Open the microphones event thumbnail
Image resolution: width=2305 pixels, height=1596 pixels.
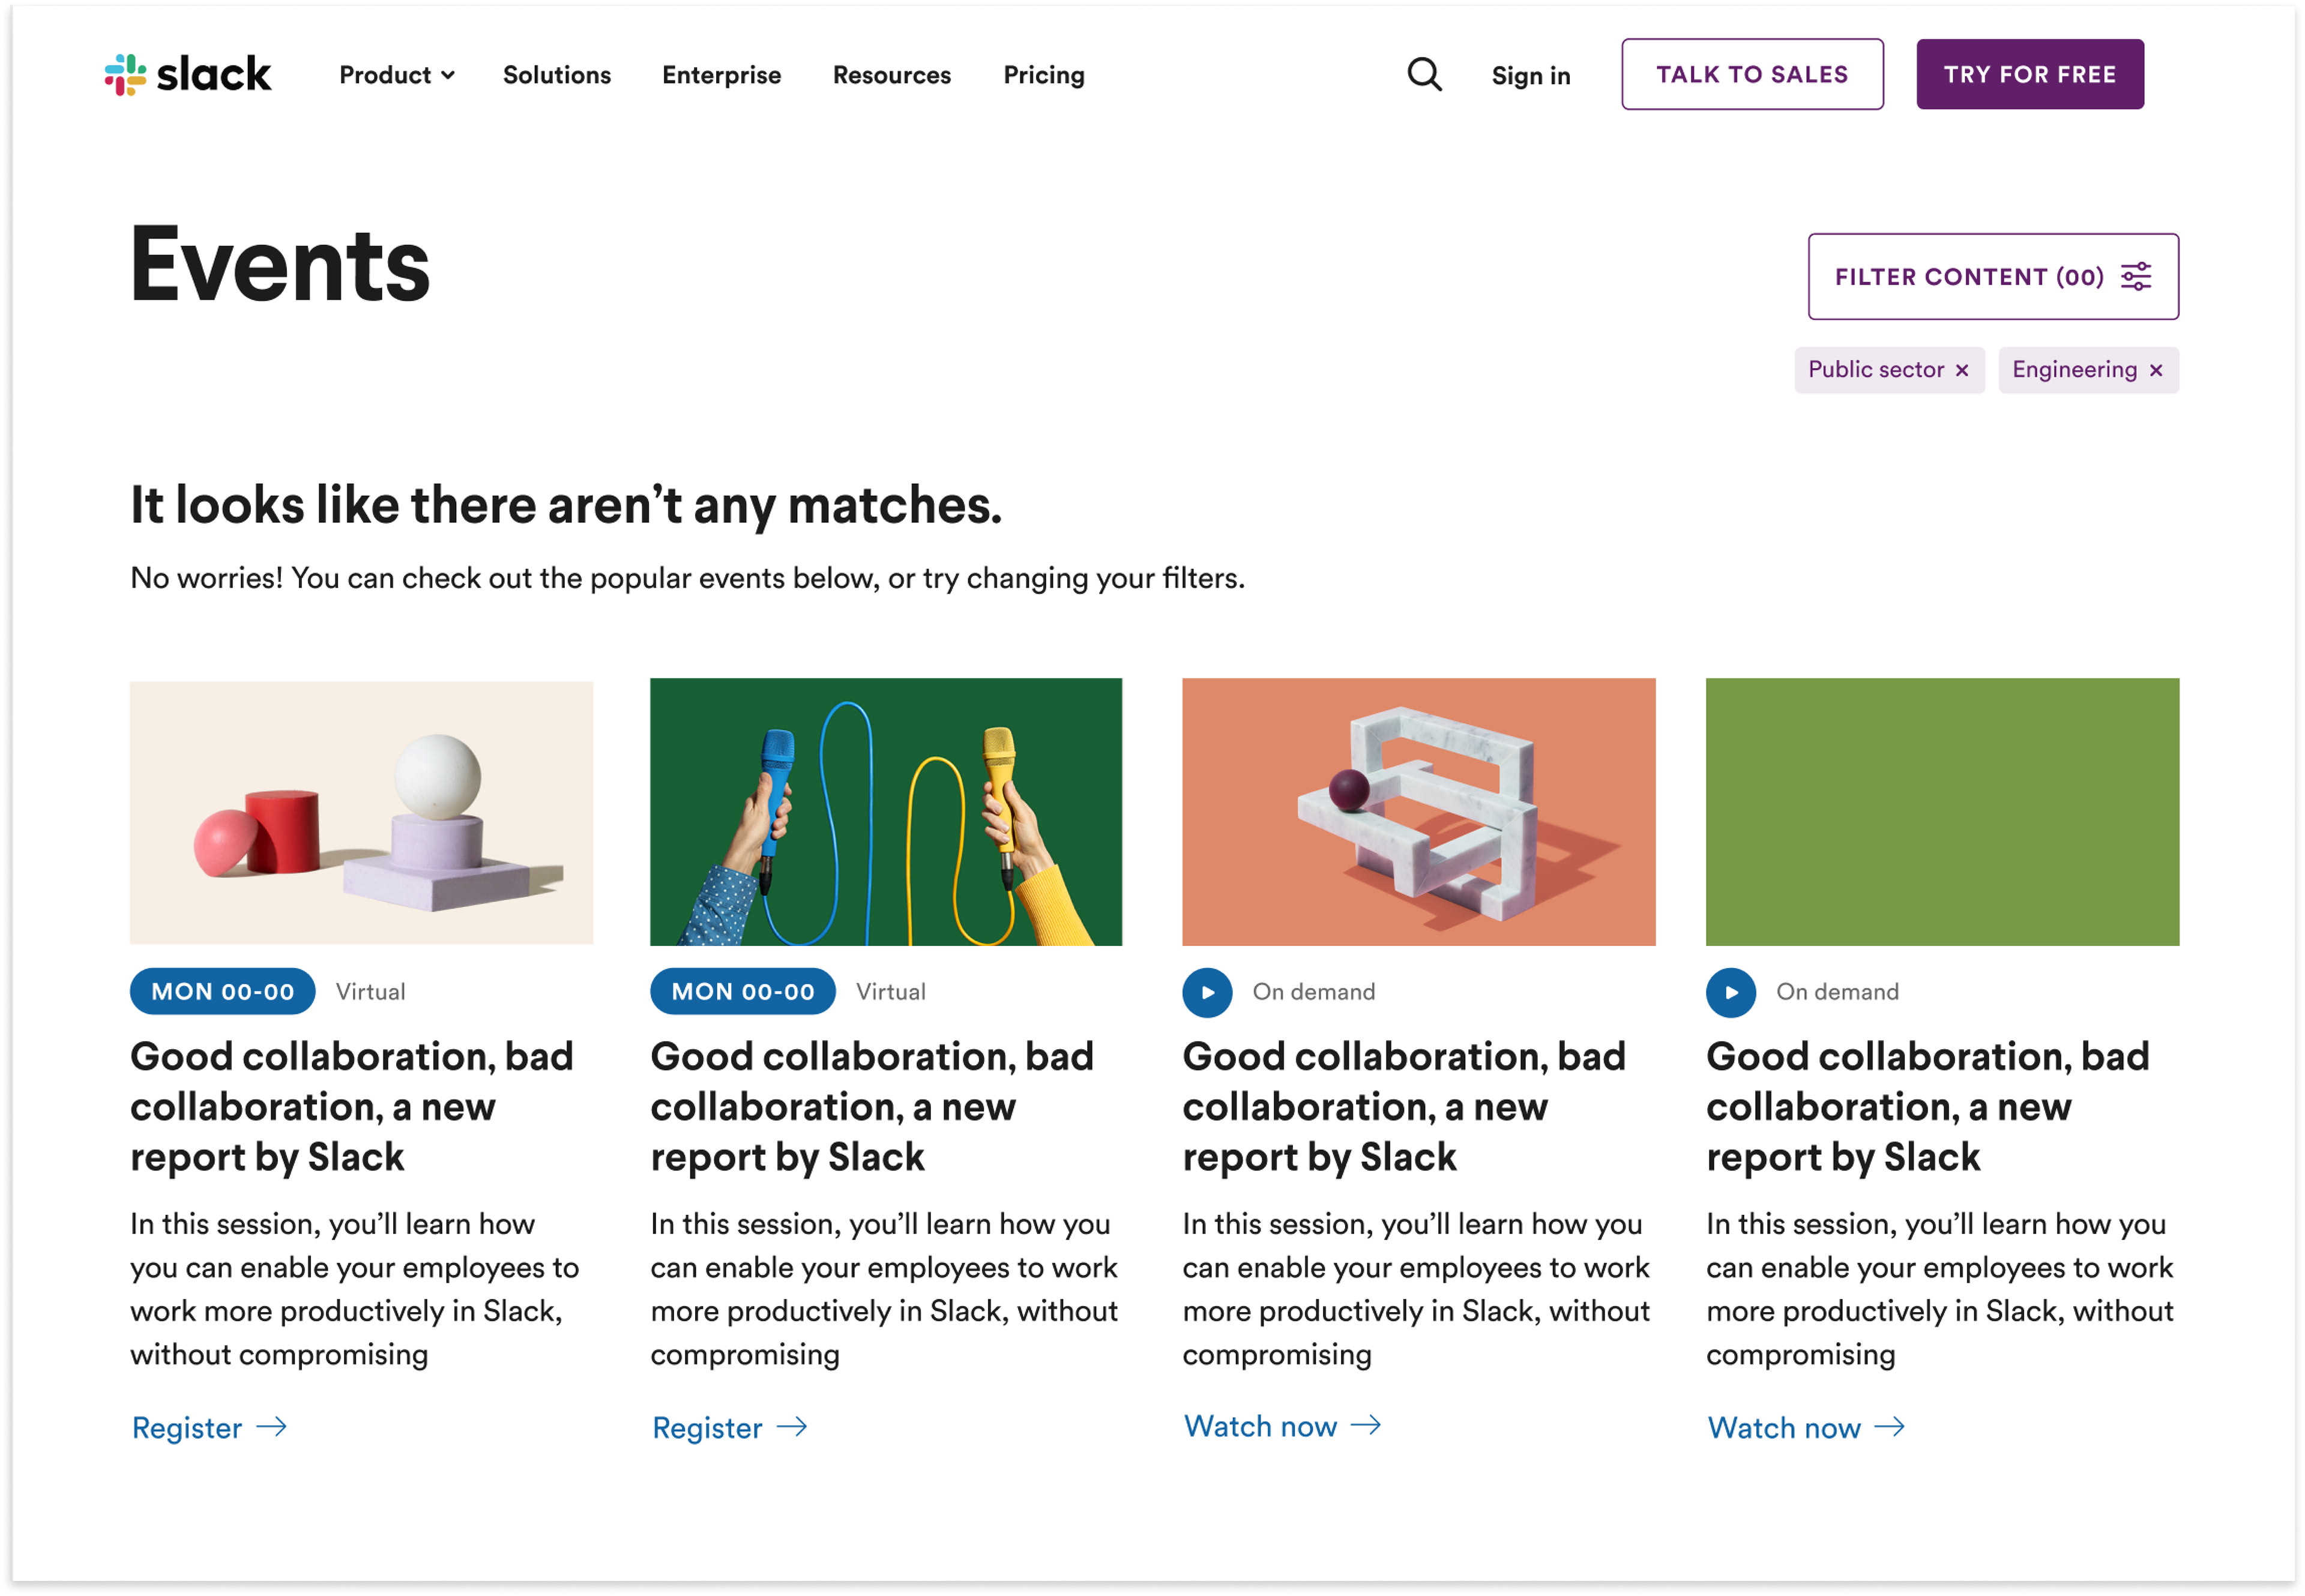[886, 812]
